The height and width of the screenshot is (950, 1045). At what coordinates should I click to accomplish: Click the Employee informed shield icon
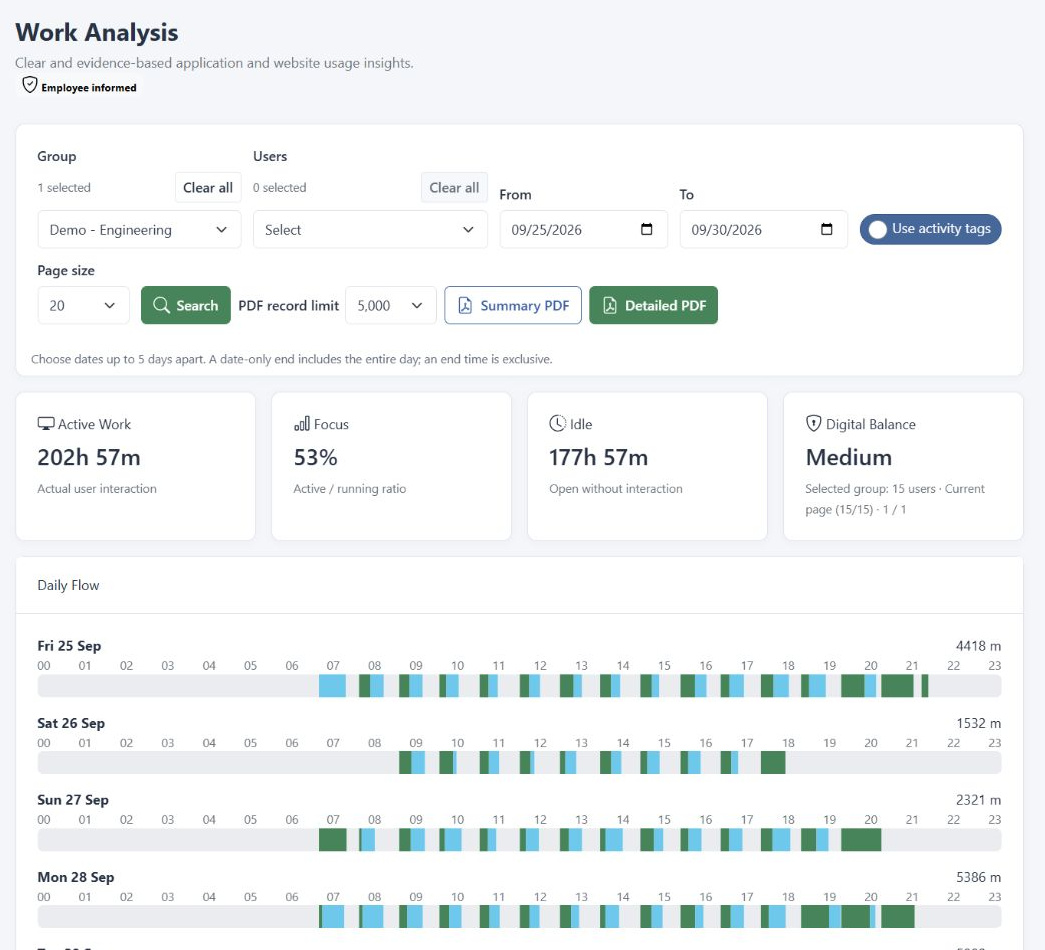coord(30,85)
